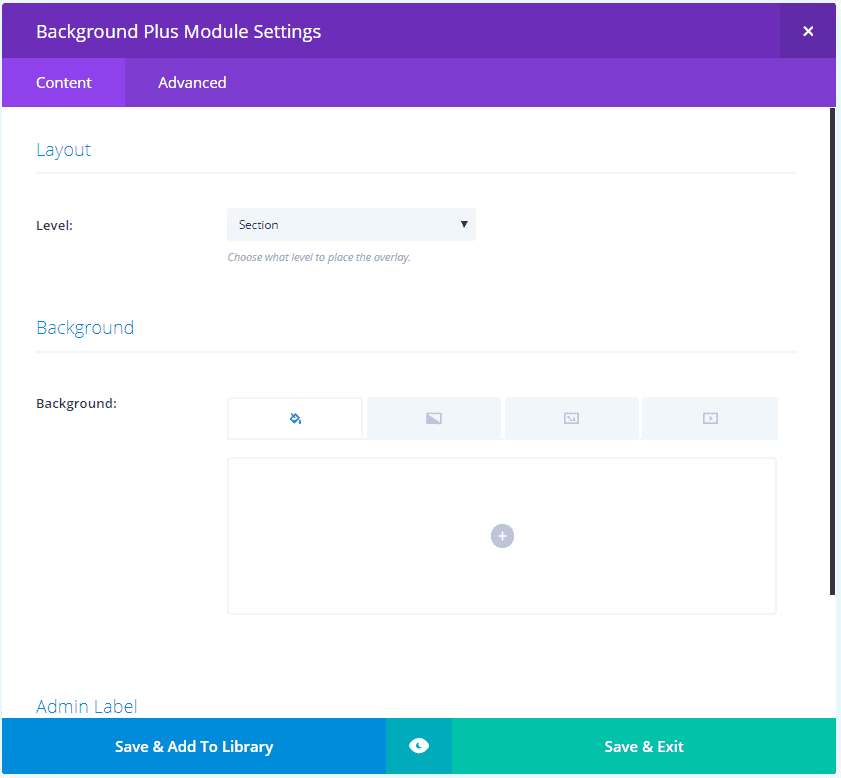The image size is (841, 778).
Task: Switch to the gradient background tab
Action: pos(433,418)
